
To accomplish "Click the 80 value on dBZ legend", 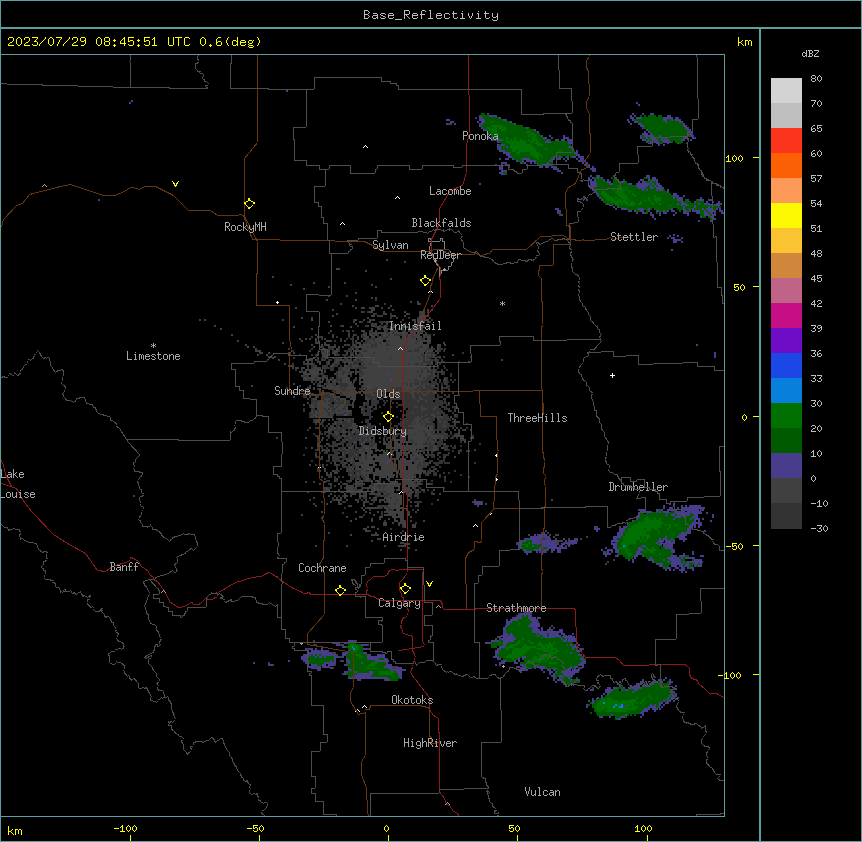I will click(816, 79).
